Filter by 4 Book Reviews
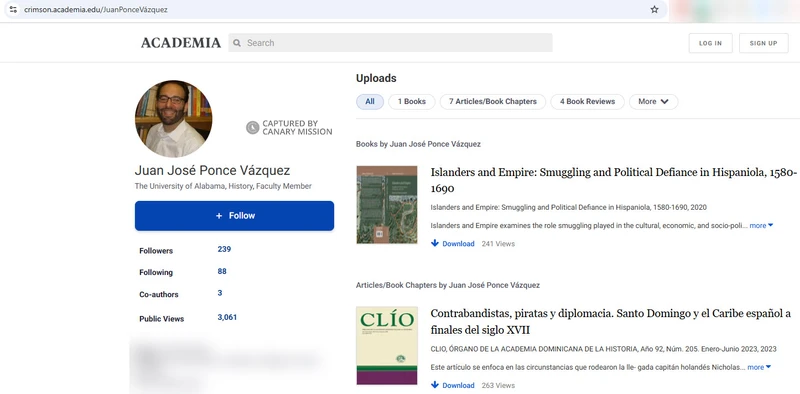Image resolution: width=800 pixels, height=394 pixels. [x=587, y=102]
